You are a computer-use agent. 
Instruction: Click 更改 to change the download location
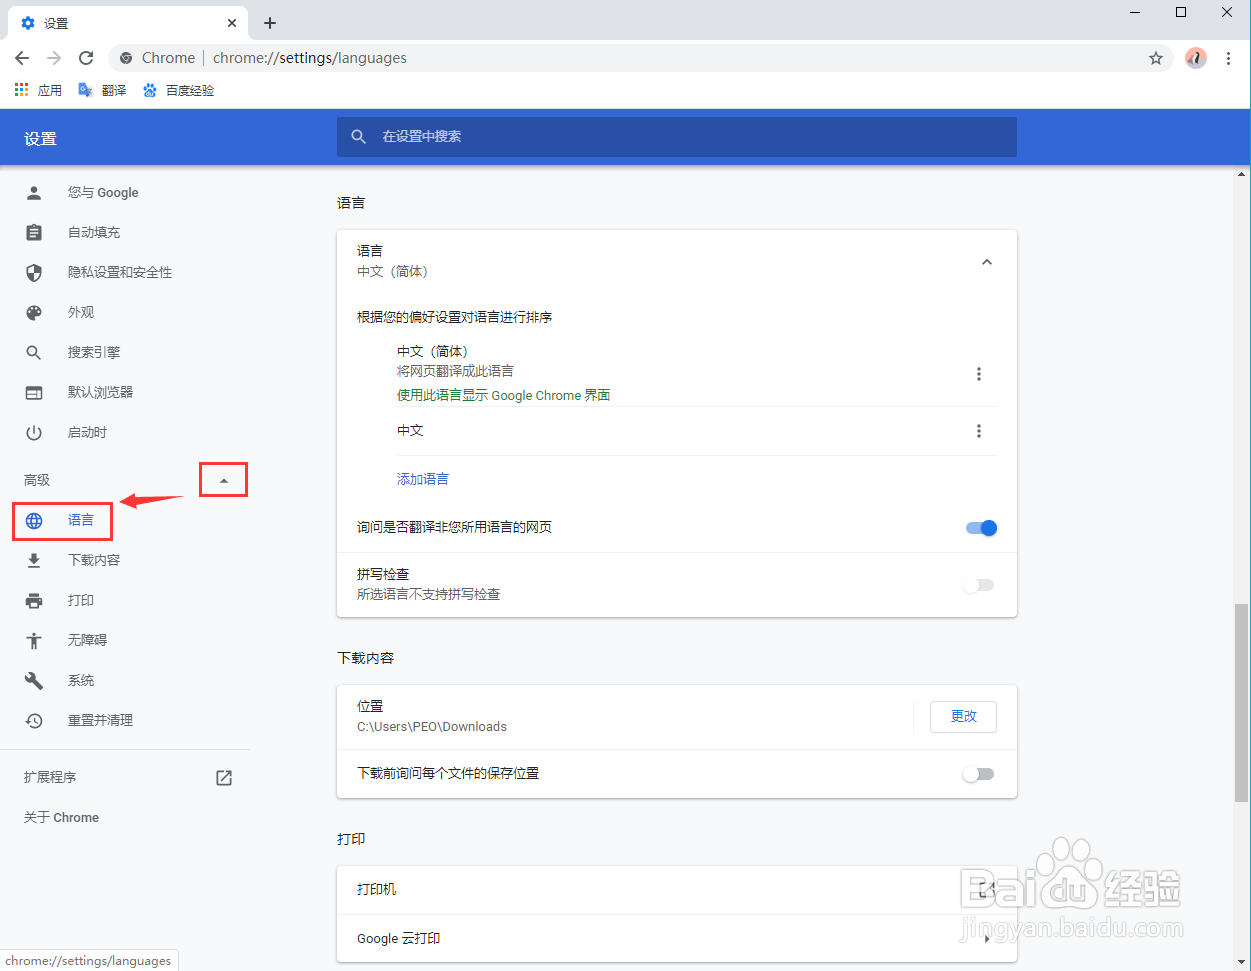pyautogui.click(x=963, y=717)
